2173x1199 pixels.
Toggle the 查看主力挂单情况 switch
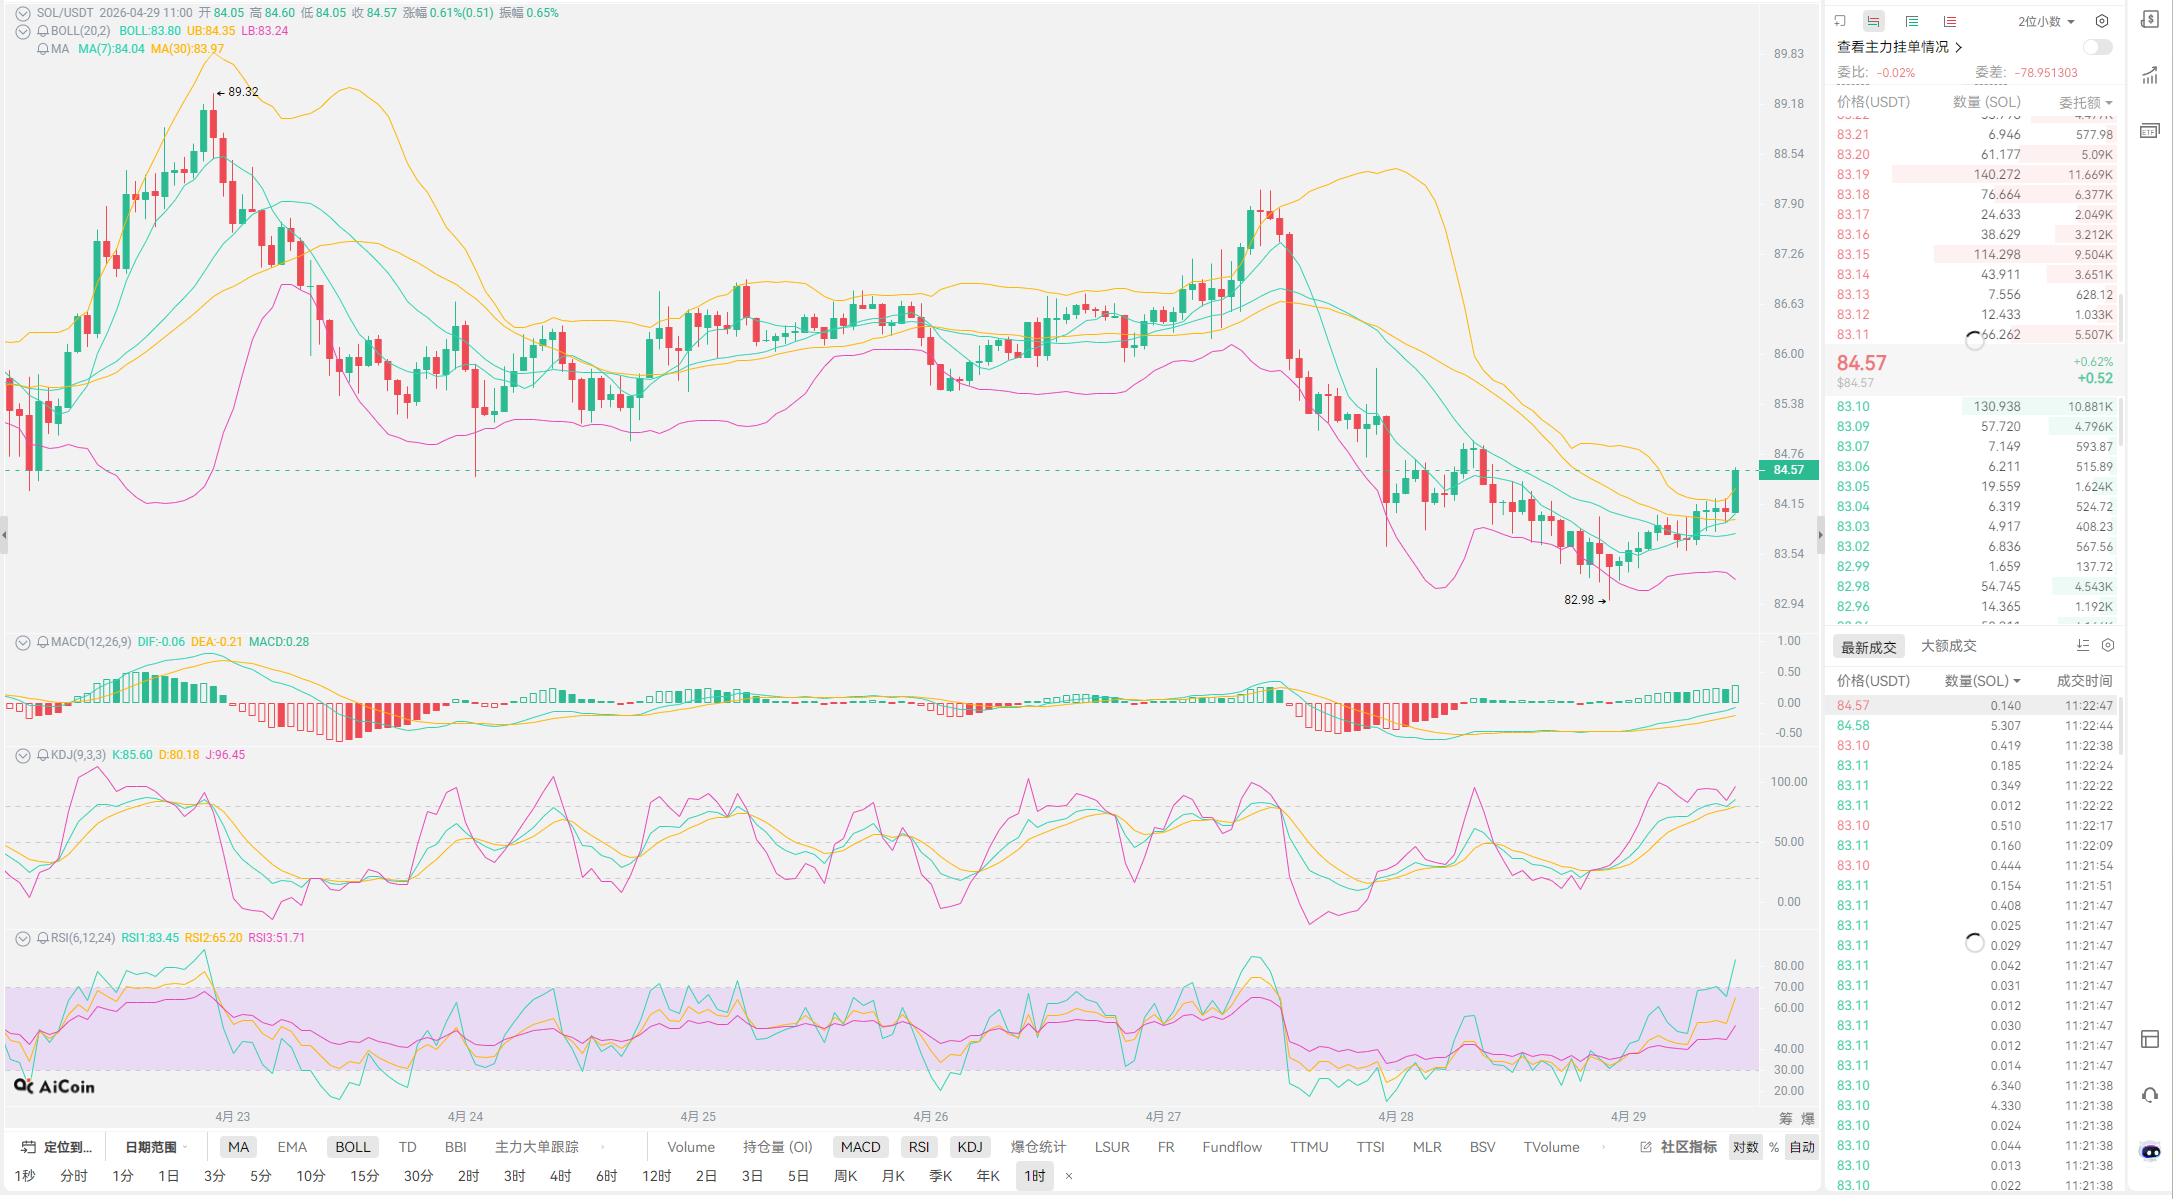click(x=2097, y=47)
